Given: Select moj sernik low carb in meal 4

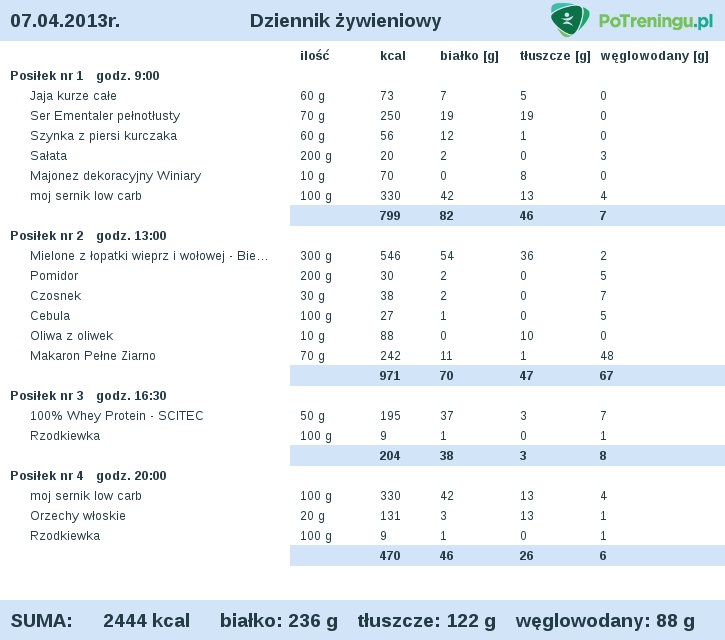Looking at the screenshot, I should click(86, 496).
